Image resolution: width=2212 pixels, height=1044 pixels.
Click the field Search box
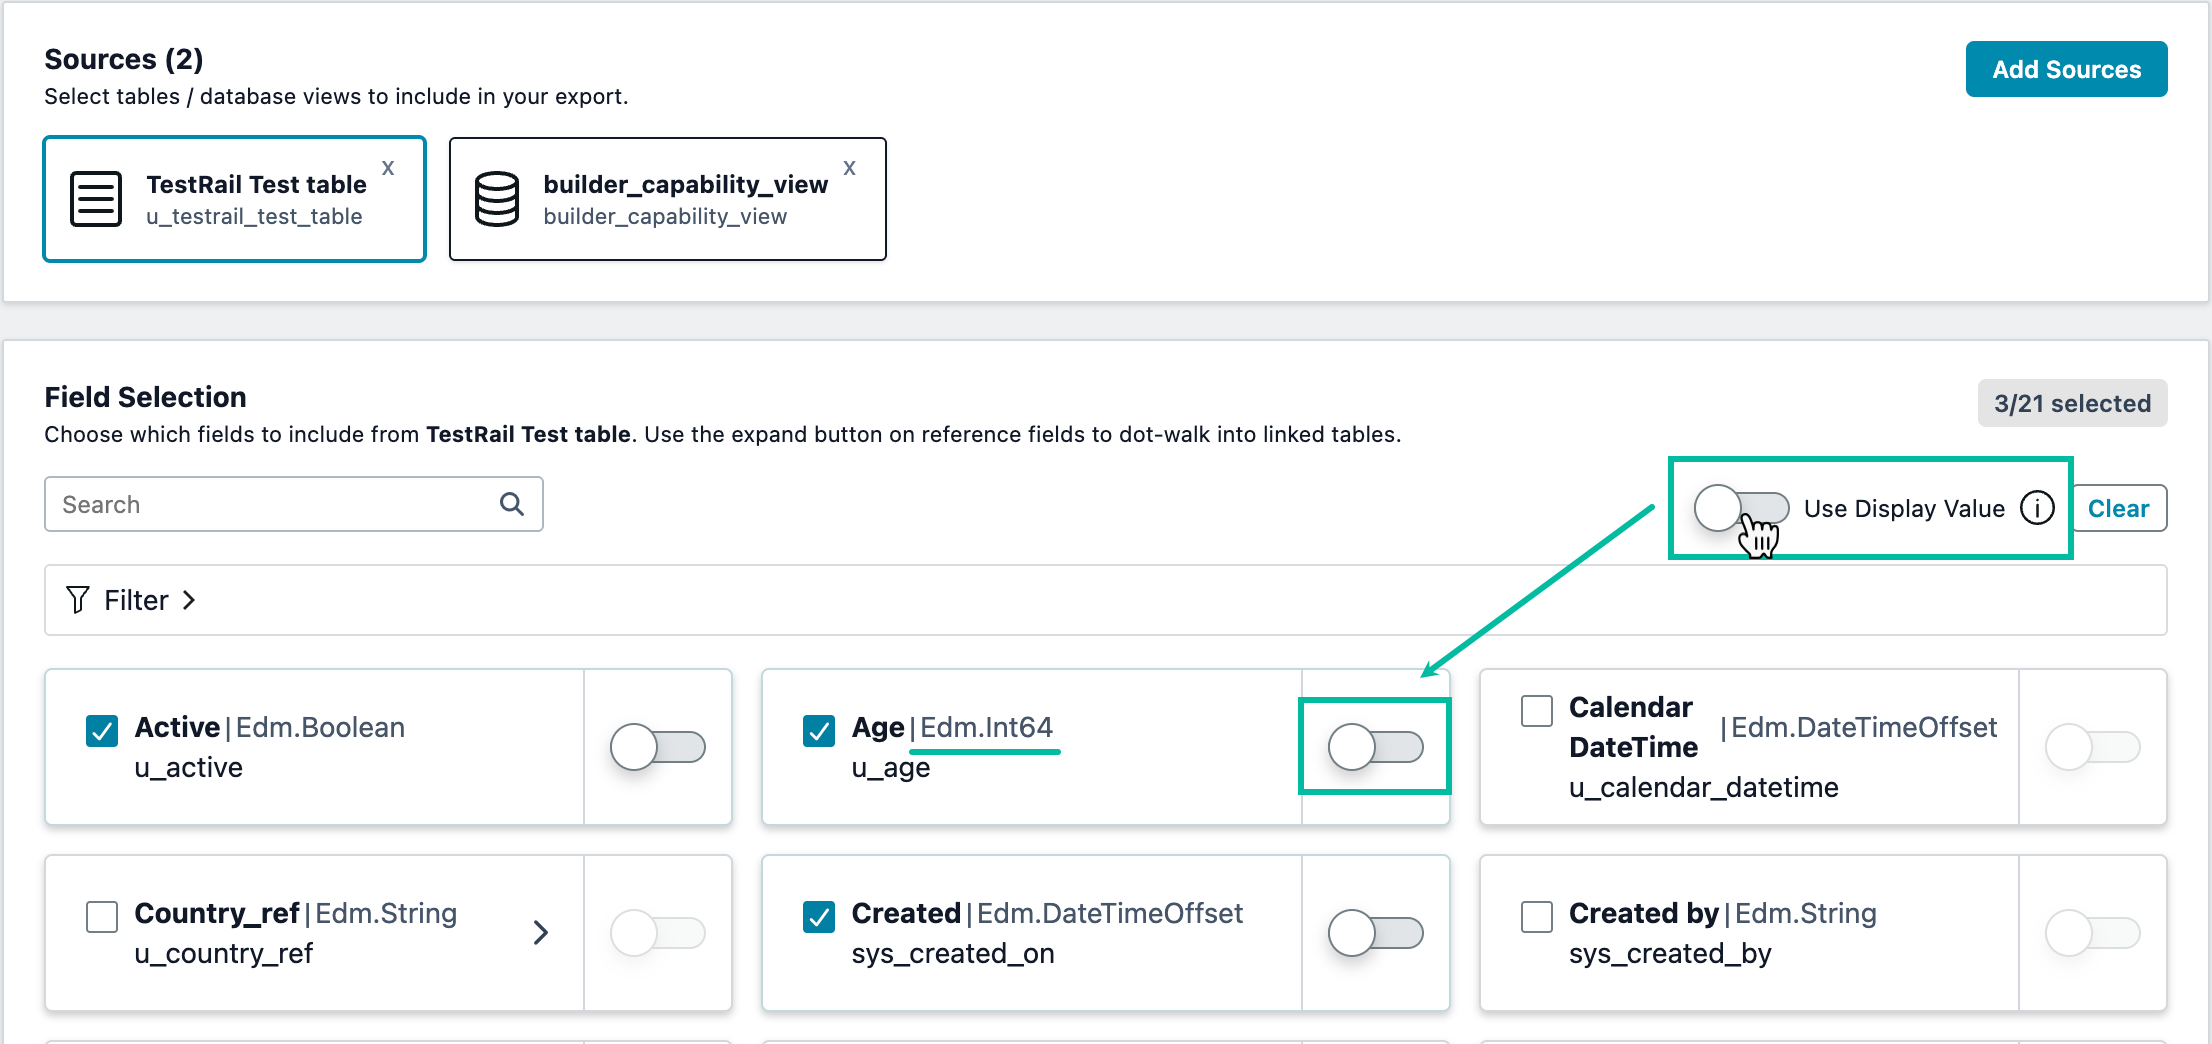(x=294, y=504)
